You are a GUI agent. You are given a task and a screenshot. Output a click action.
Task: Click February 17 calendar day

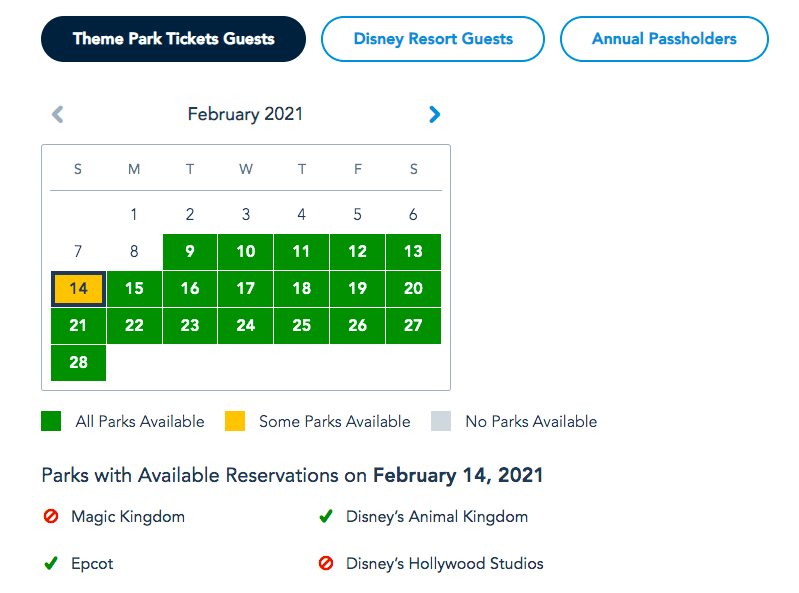246,289
